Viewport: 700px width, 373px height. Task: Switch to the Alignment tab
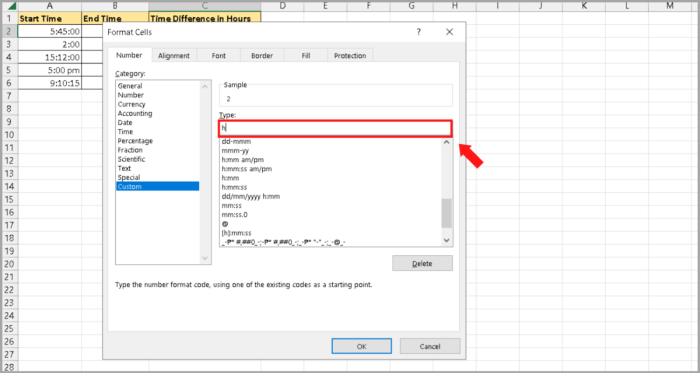174,56
